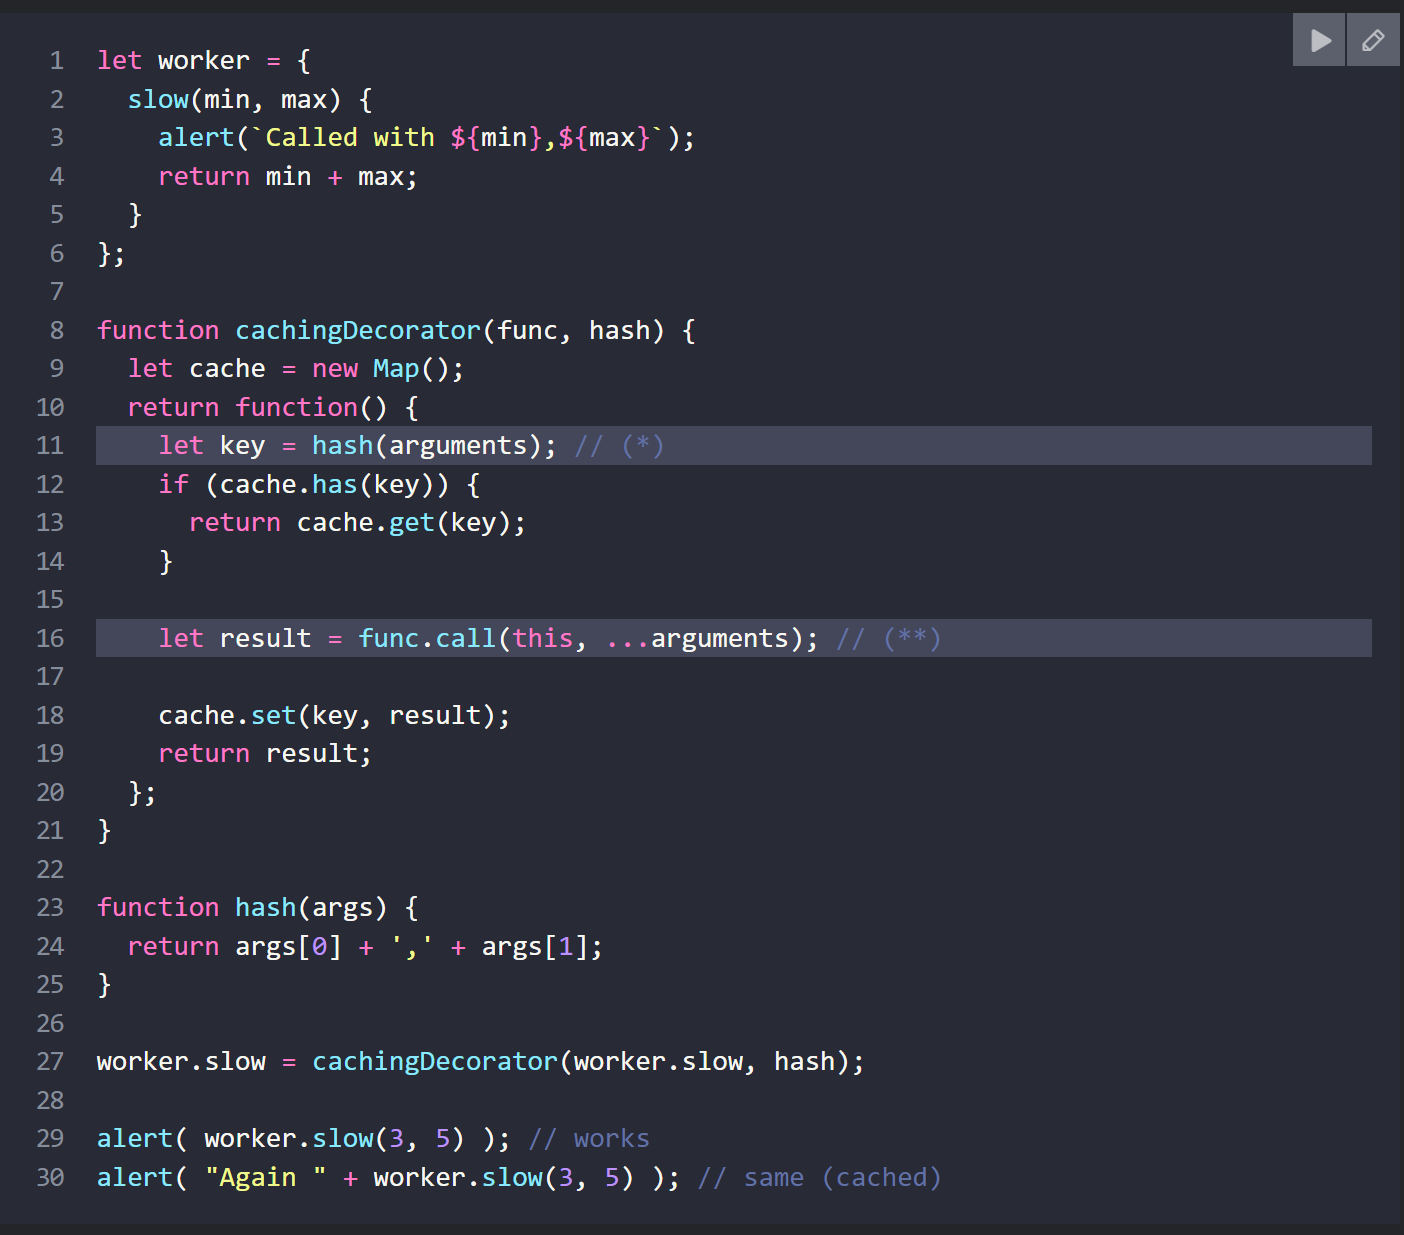
Task: Click 'cache.set(key, result);' line
Action: click(x=334, y=716)
